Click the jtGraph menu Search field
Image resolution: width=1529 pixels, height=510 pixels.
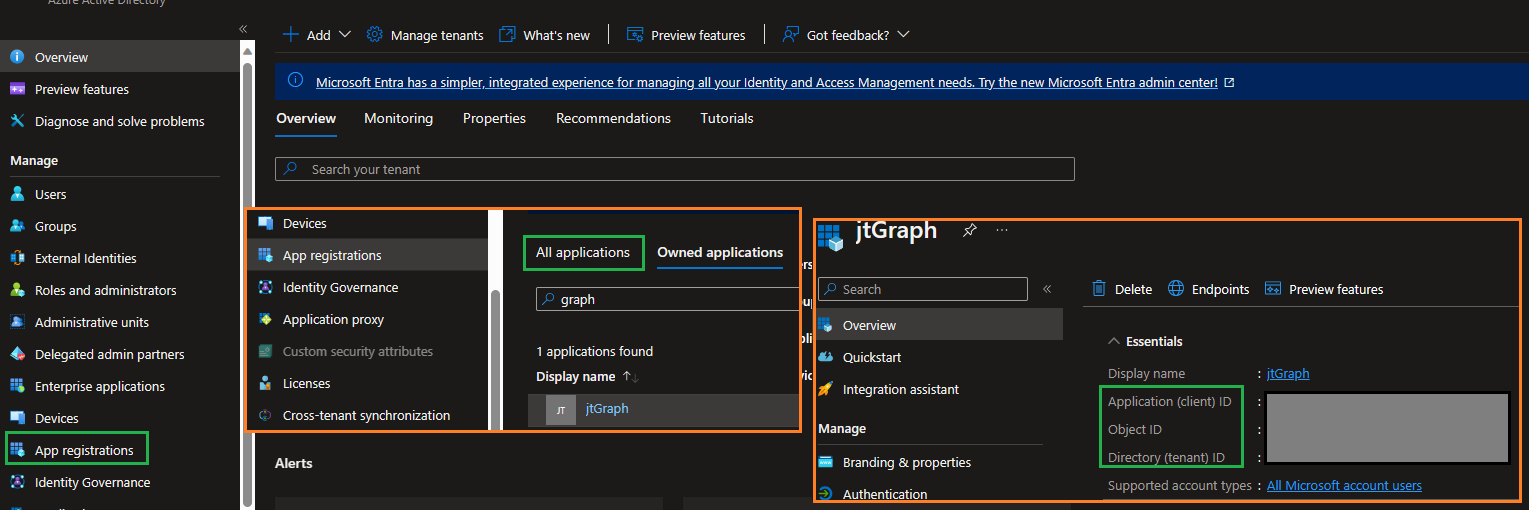click(923, 289)
